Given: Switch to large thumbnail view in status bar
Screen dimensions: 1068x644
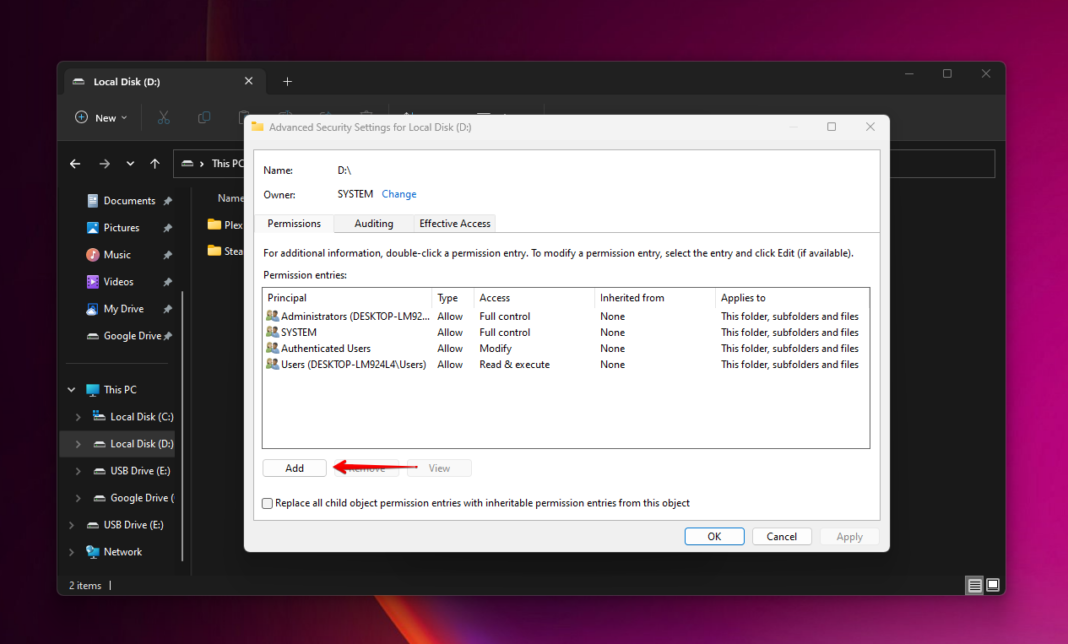Looking at the screenshot, I should pyautogui.click(x=991, y=584).
